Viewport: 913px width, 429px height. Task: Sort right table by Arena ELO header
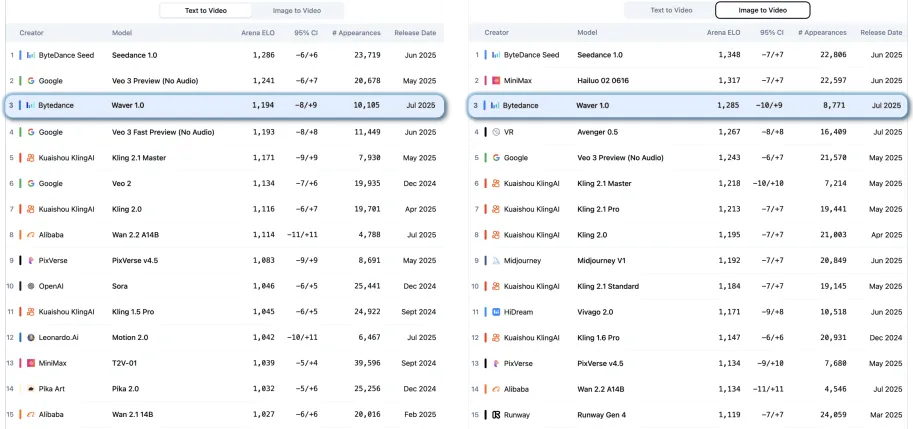(x=724, y=33)
